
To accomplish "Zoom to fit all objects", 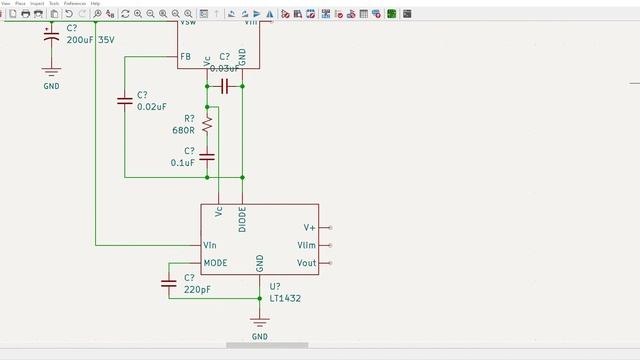I will pos(176,14).
